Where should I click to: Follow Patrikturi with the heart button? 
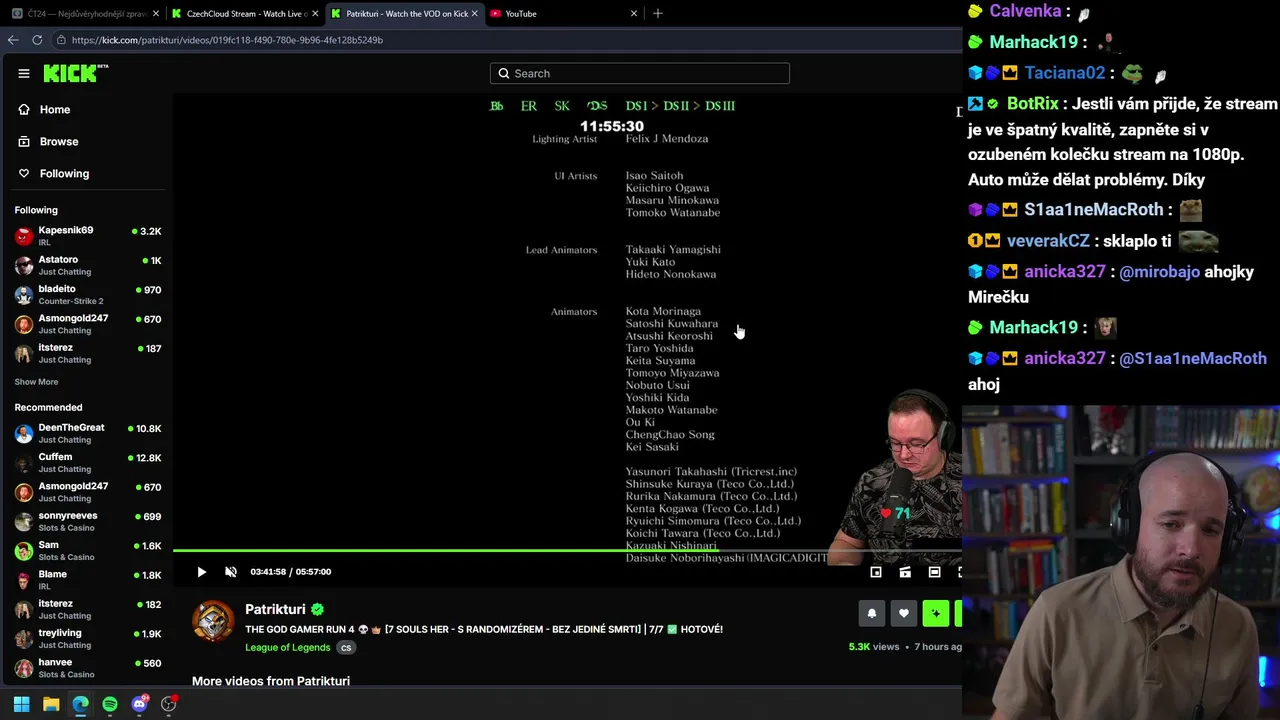(904, 613)
